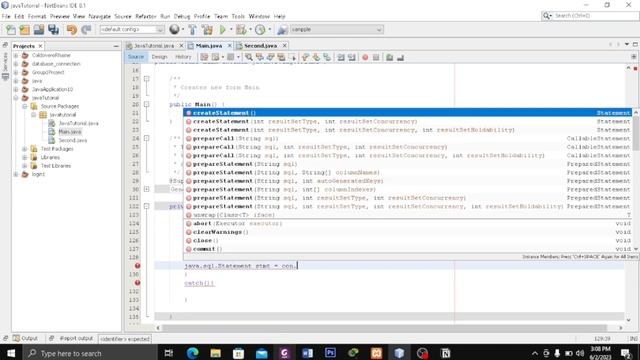Expand the GroupProject project node

click(x=16, y=72)
